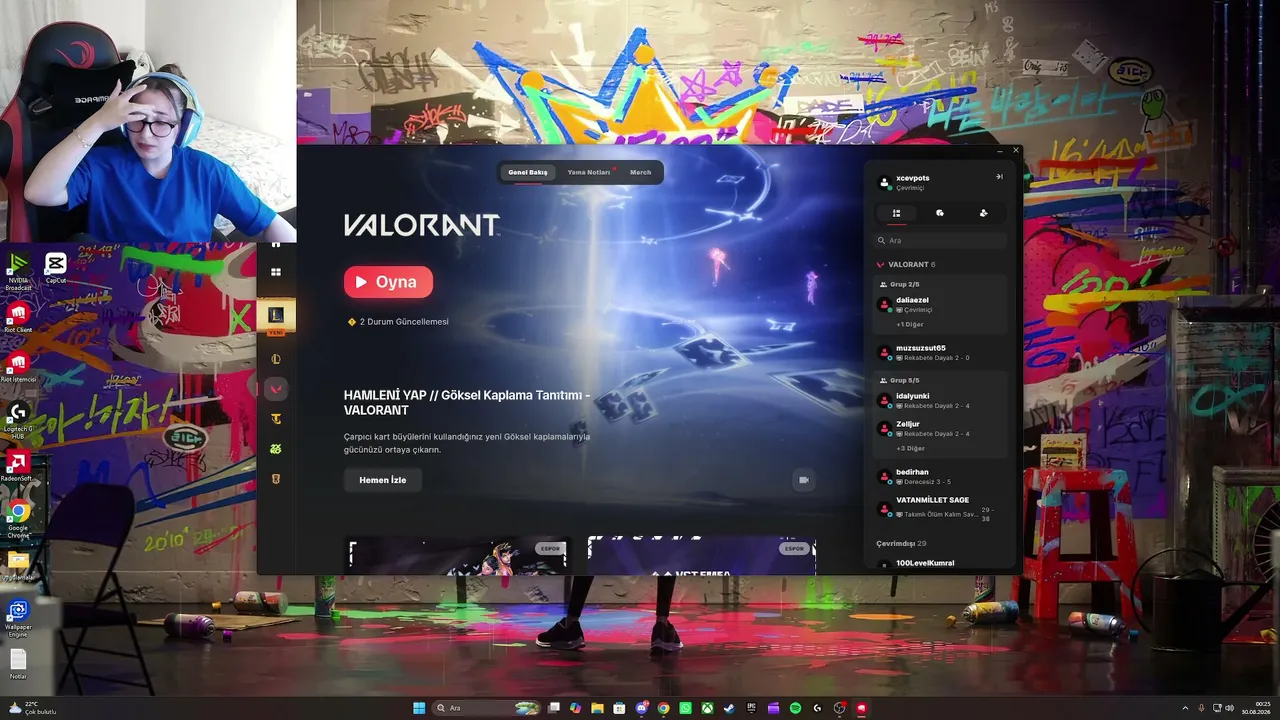Expand the +1 Diğer group members
This screenshot has height=720, width=1280.
(910, 324)
